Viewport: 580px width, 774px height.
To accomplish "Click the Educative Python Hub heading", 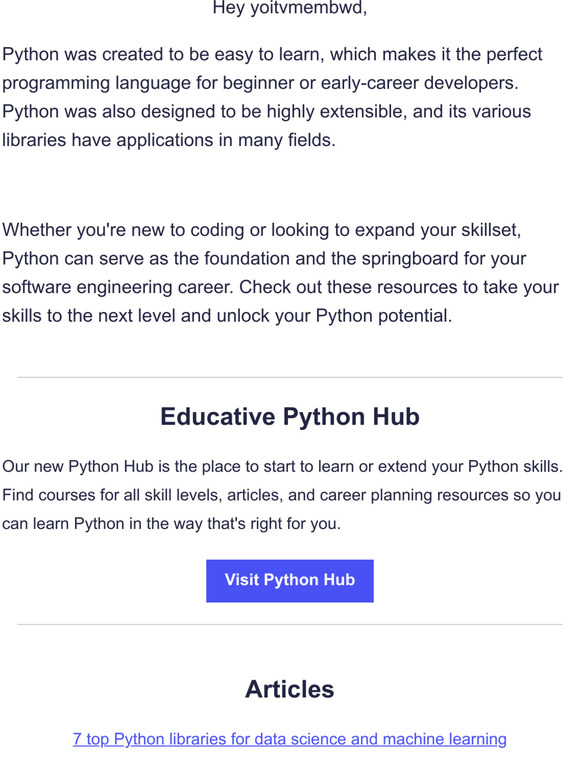I will click(x=290, y=417).
